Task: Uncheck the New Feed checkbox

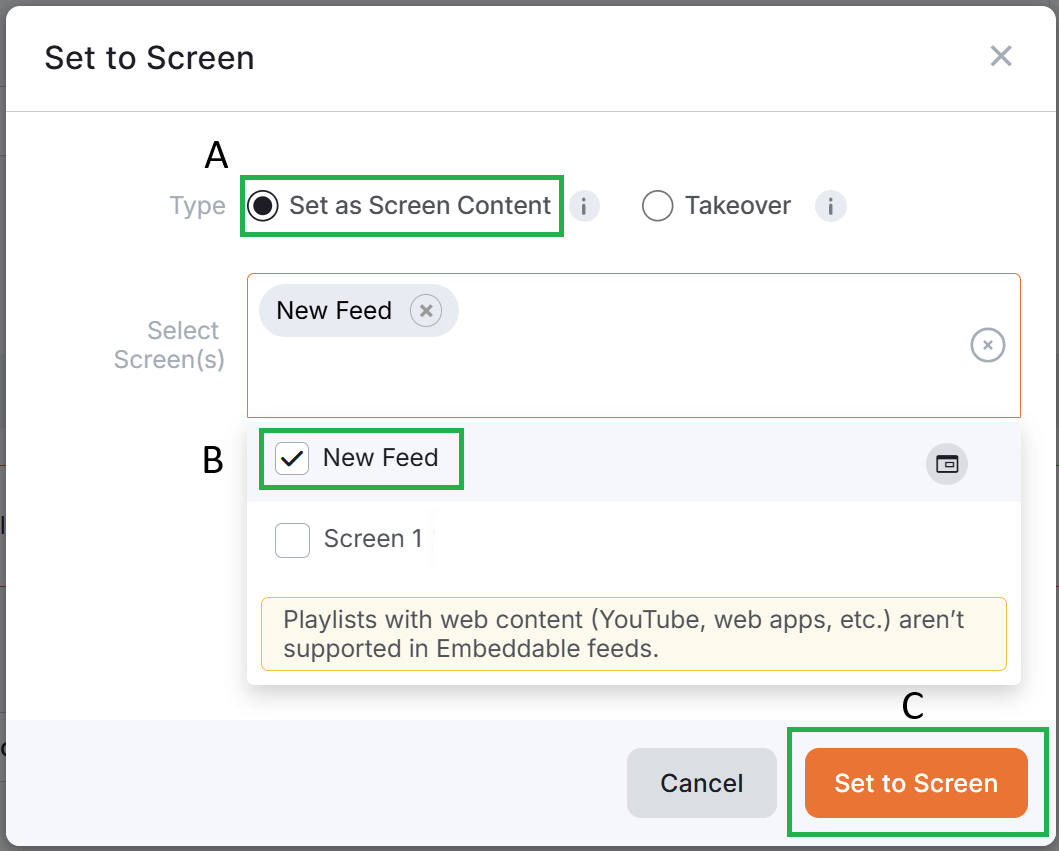Action: (292, 458)
